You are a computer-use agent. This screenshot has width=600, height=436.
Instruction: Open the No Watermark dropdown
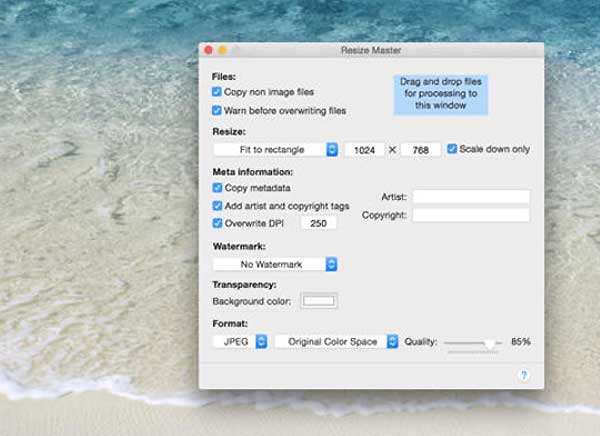click(x=275, y=265)
